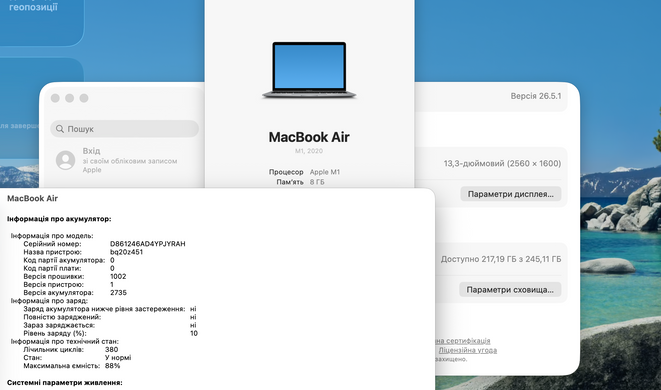
Task: Click the Пам'ять 8 ГБ value
Action: pyautogui.click(x=317, y=182)
